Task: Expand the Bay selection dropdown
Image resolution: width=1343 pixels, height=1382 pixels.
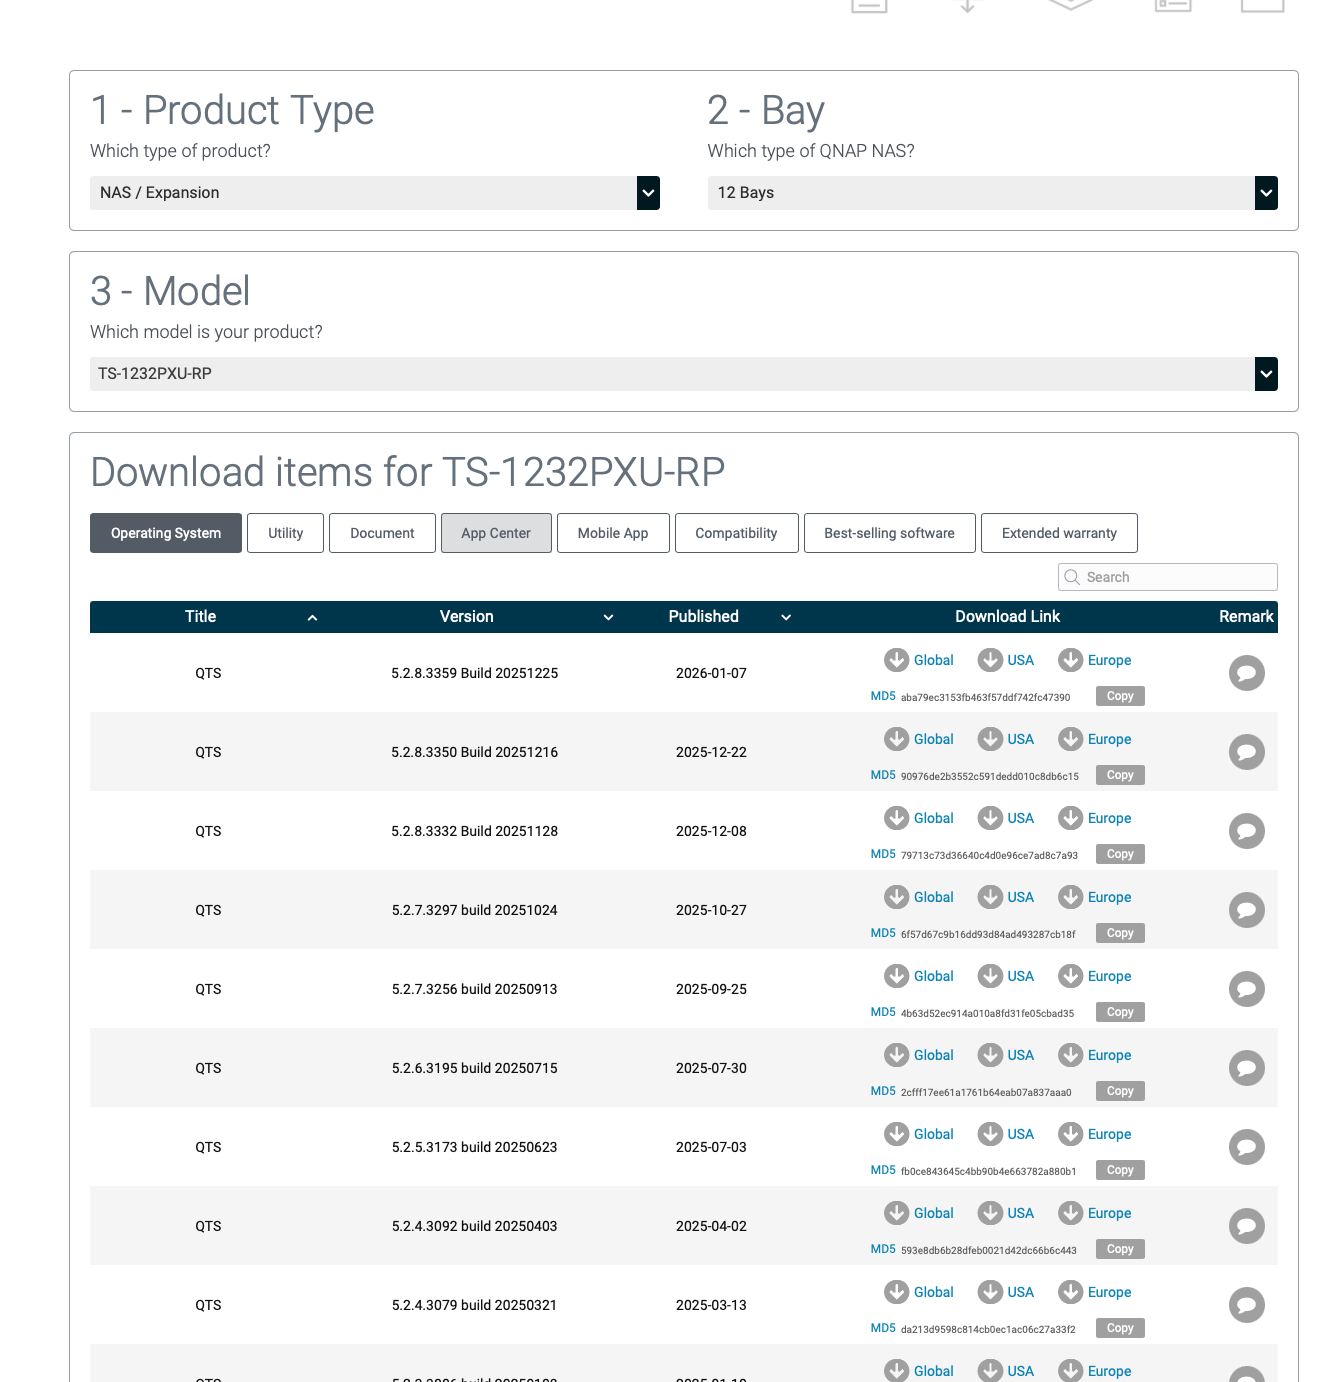Action: 992,193
